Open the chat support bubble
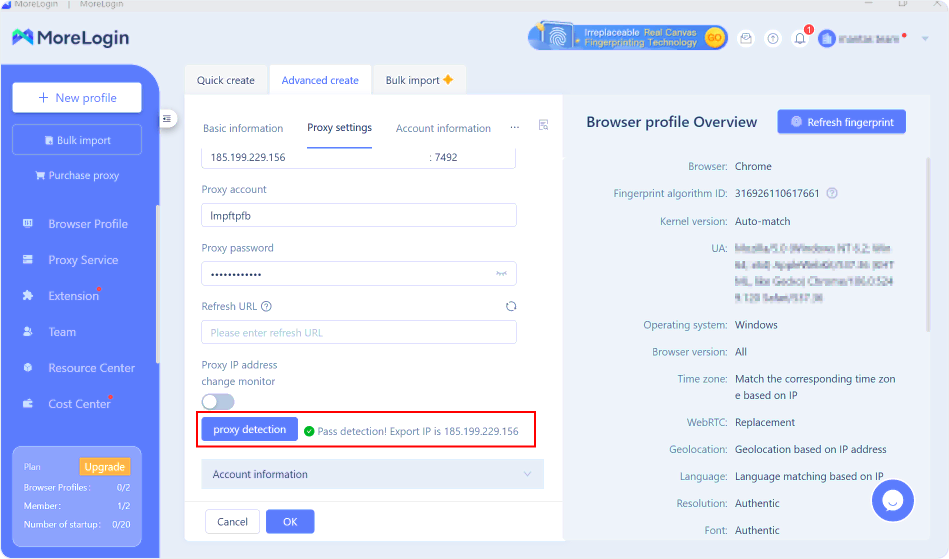This screenshot has width=949, height=559. coord(893,500)
